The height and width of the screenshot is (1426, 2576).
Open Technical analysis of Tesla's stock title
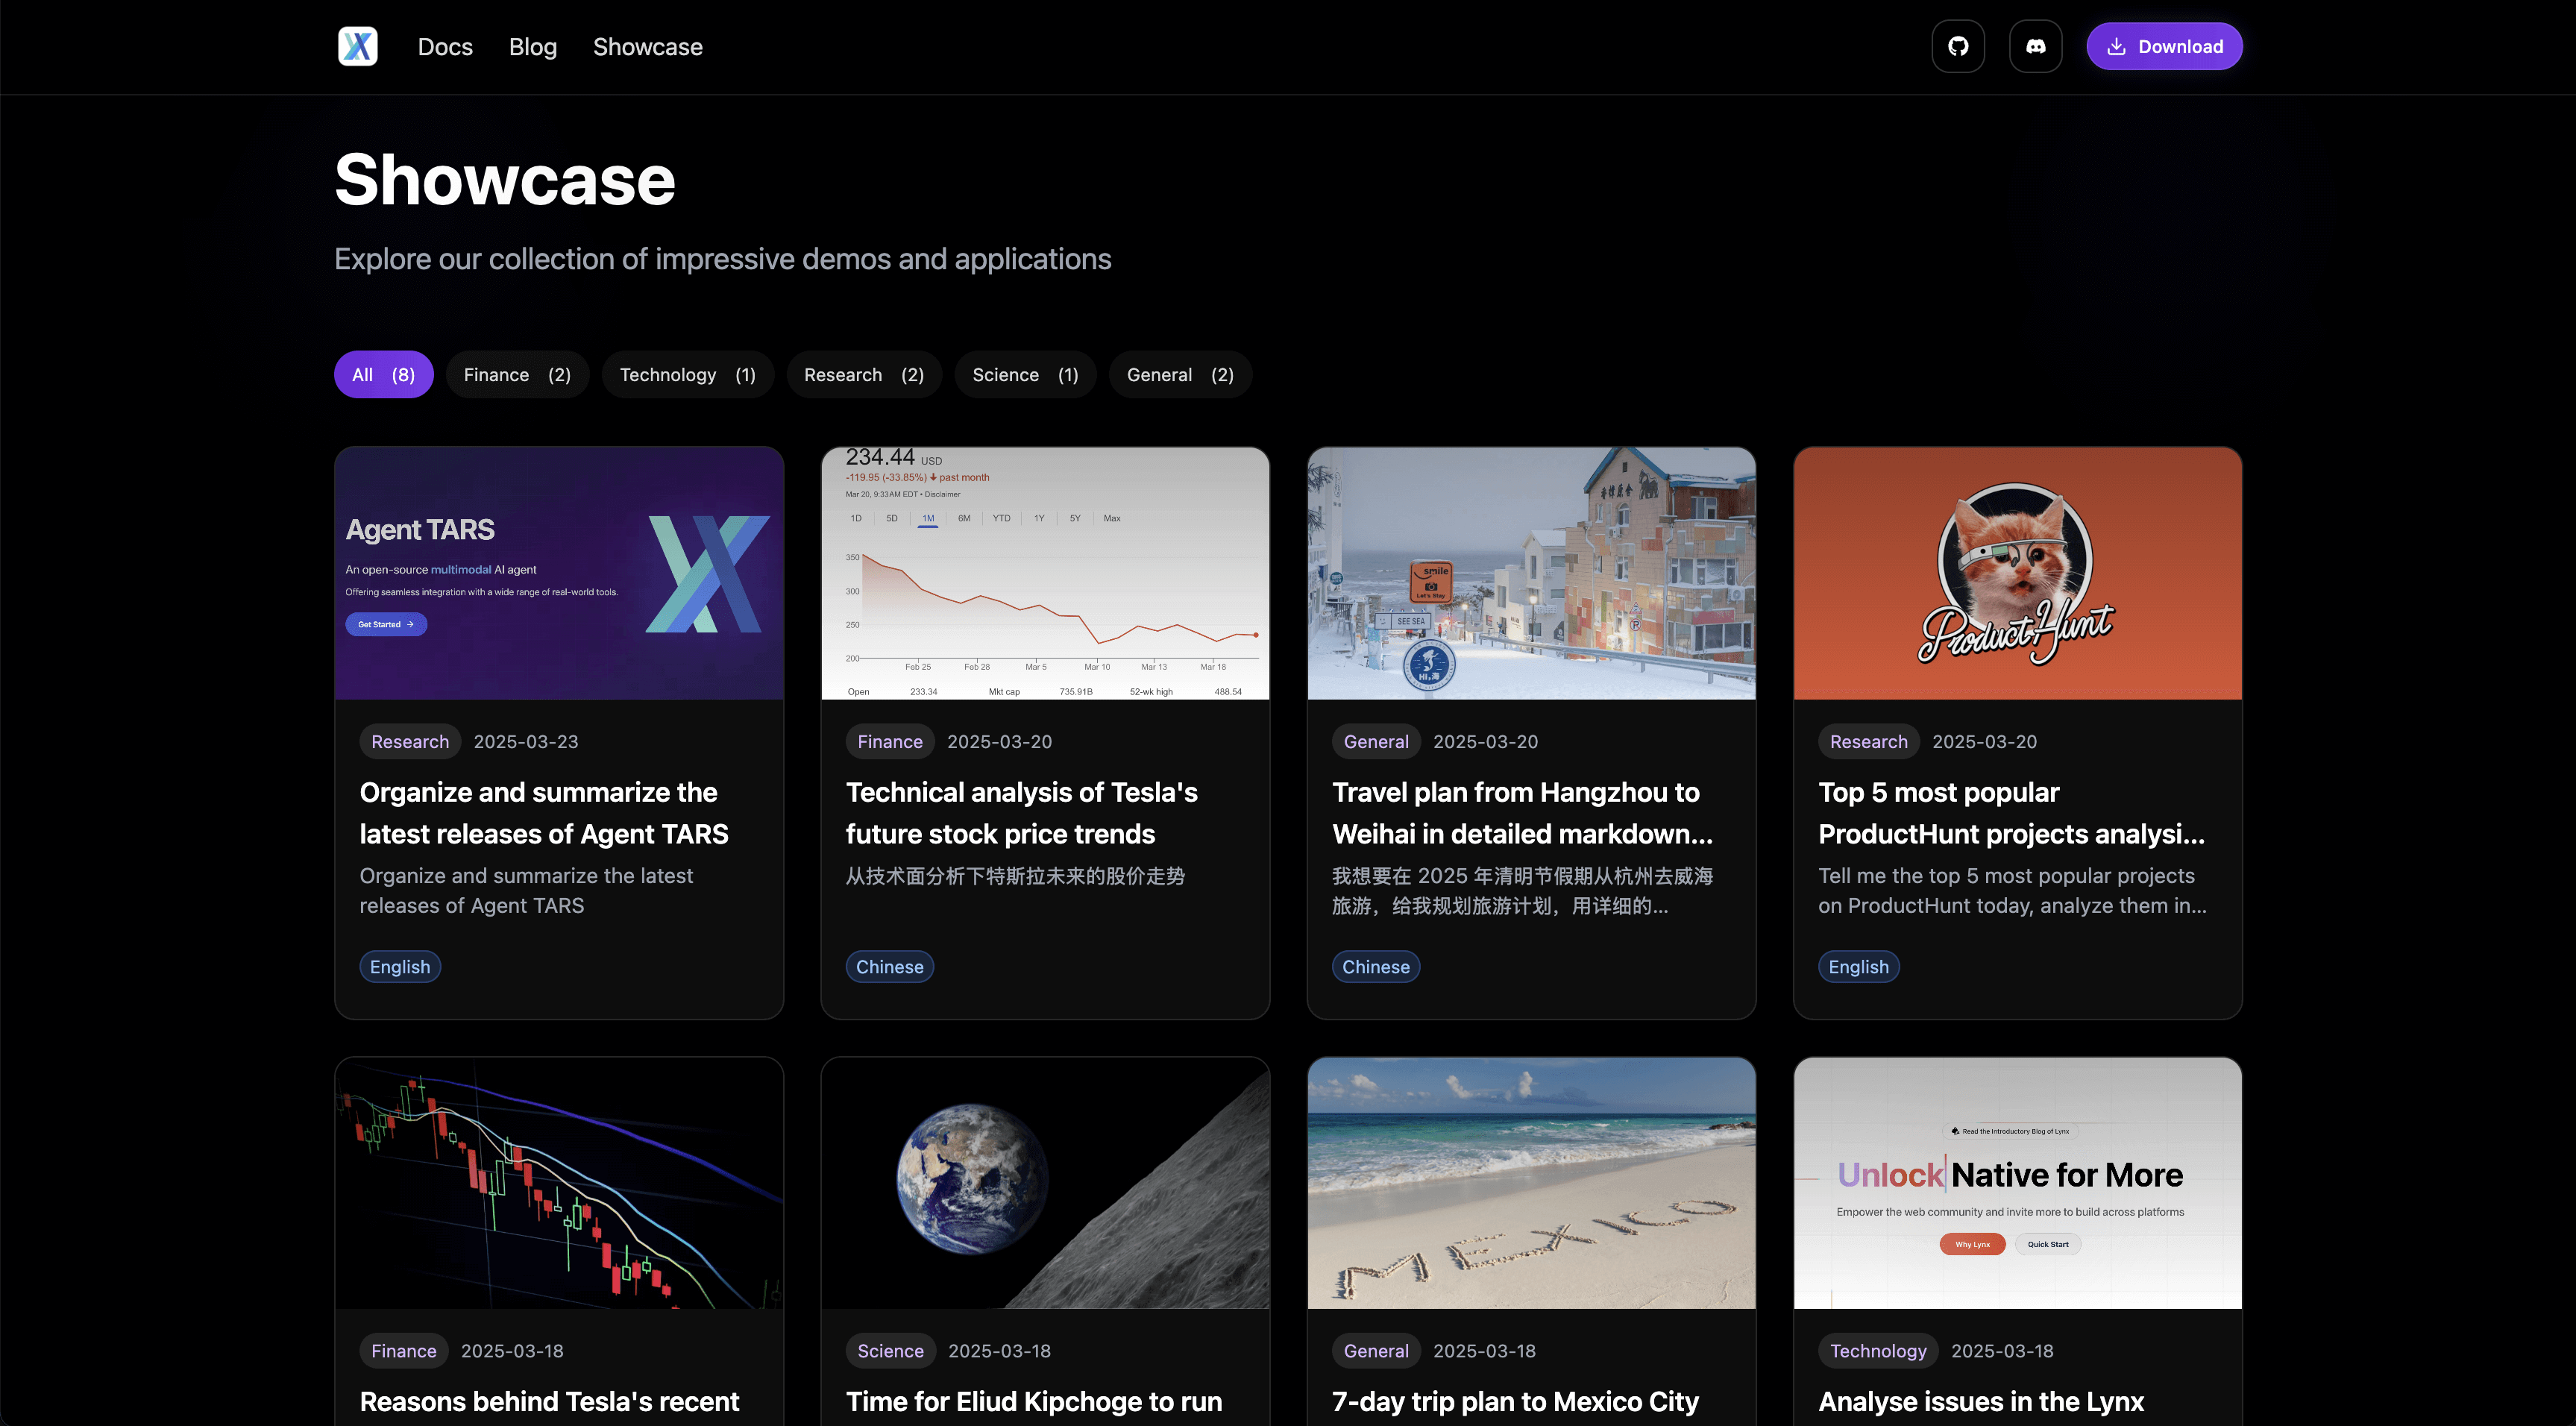[x=1021, y=812]
